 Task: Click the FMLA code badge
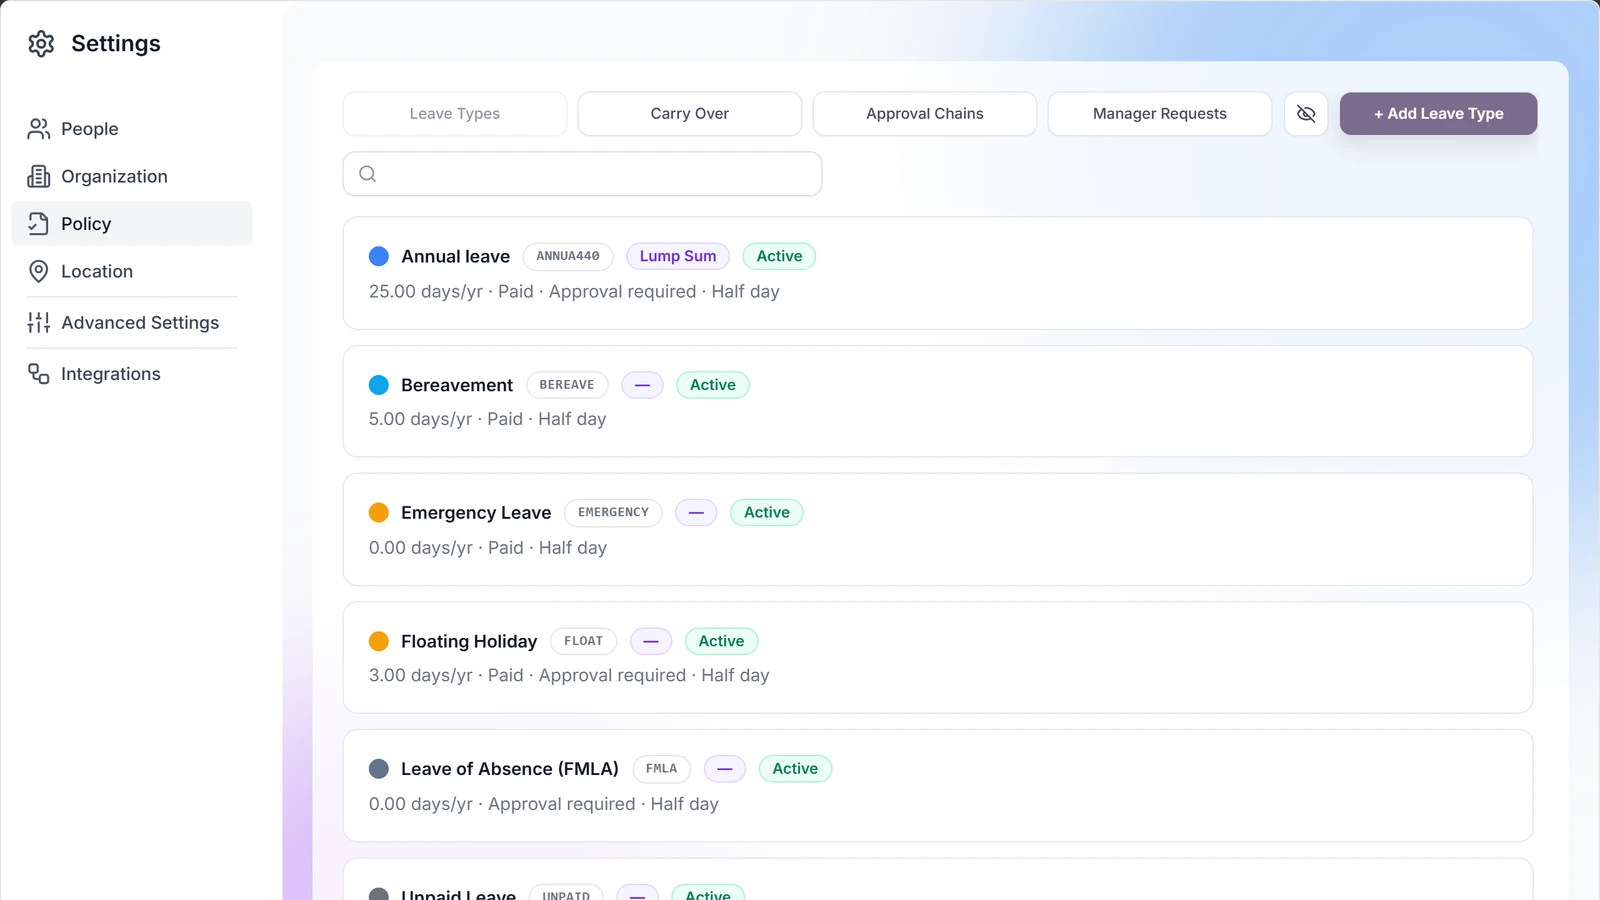pos(661,769)
